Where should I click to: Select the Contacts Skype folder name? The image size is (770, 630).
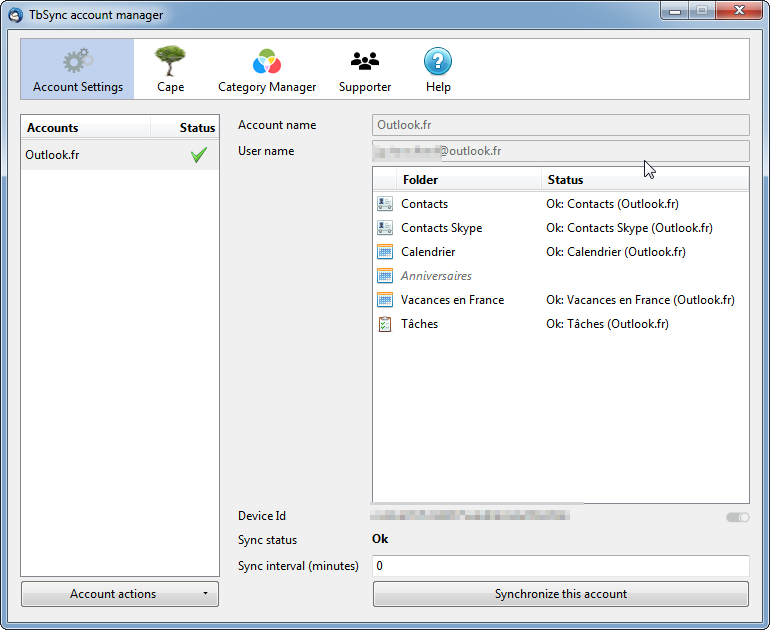tap(441, 228)
